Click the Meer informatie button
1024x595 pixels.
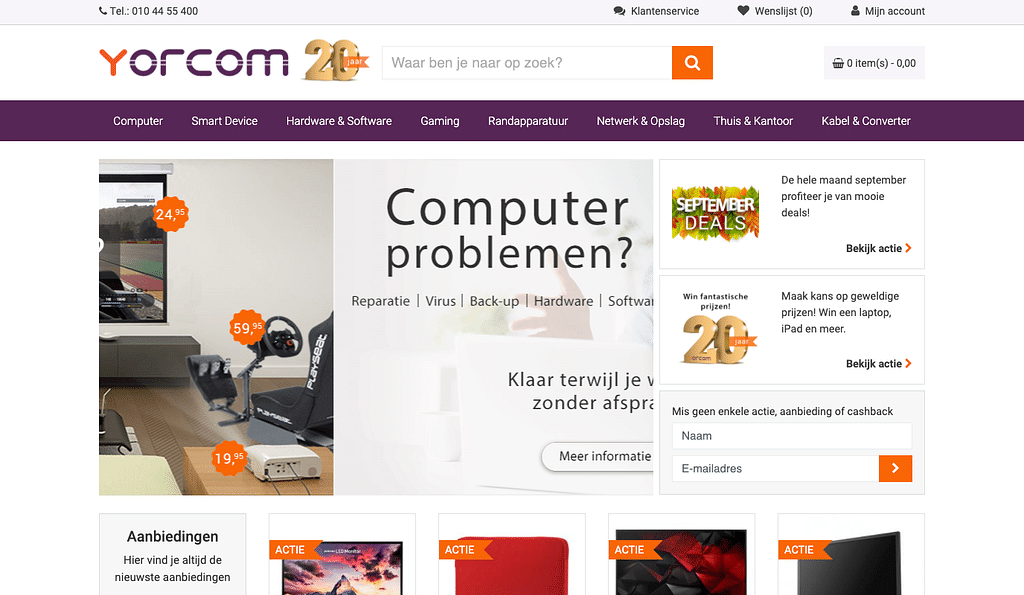[598, 457]
